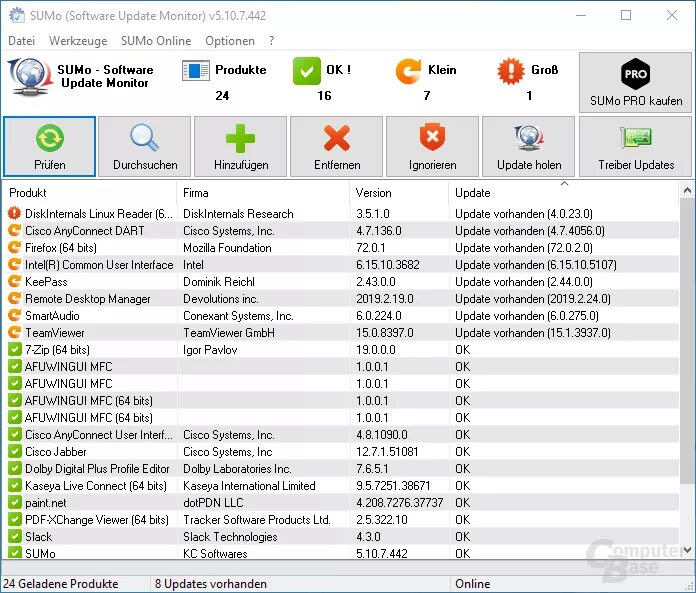Click Cisco Jabber green checkmark icon

click(x=15, y=451)
